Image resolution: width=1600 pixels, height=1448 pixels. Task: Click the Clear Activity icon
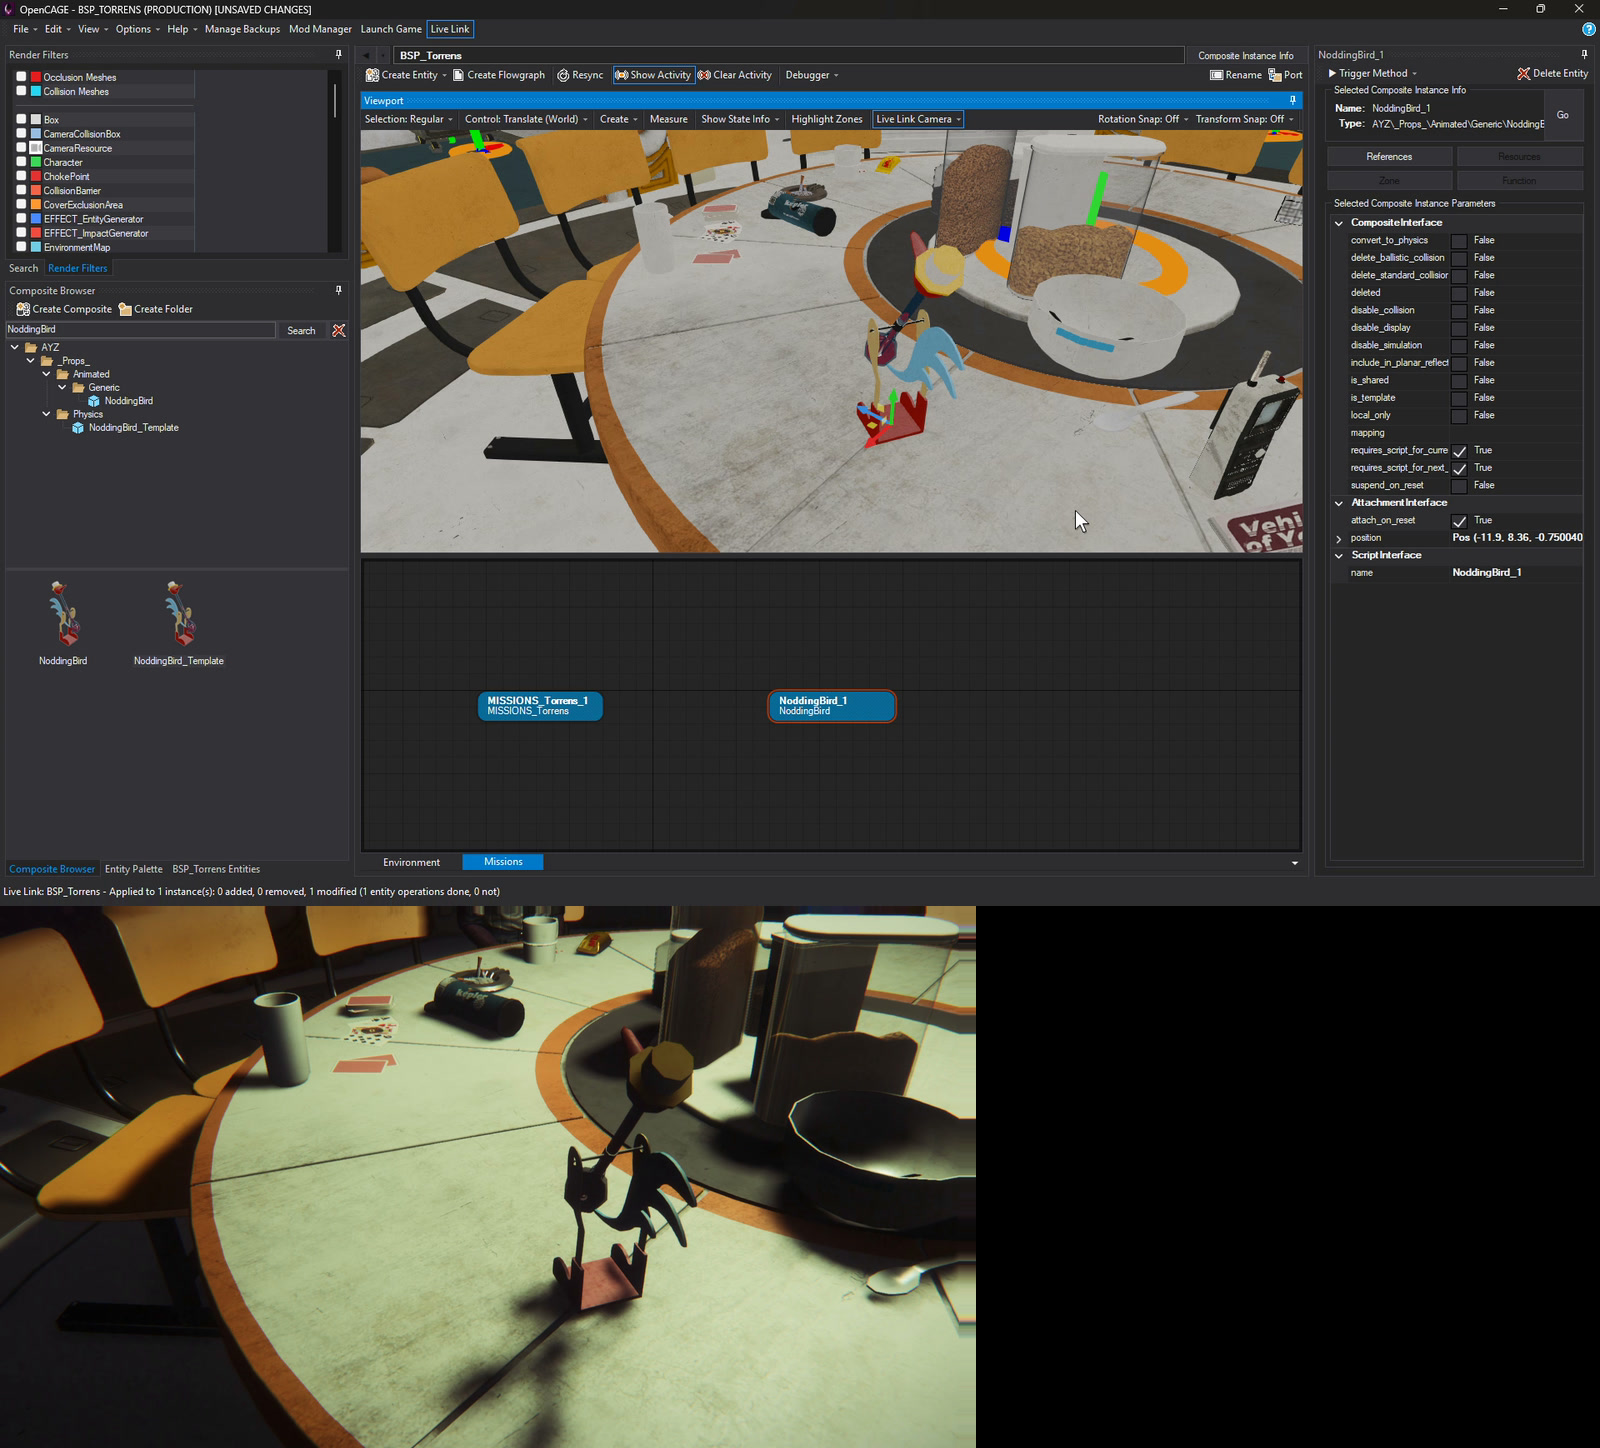(x=704, y=75)
